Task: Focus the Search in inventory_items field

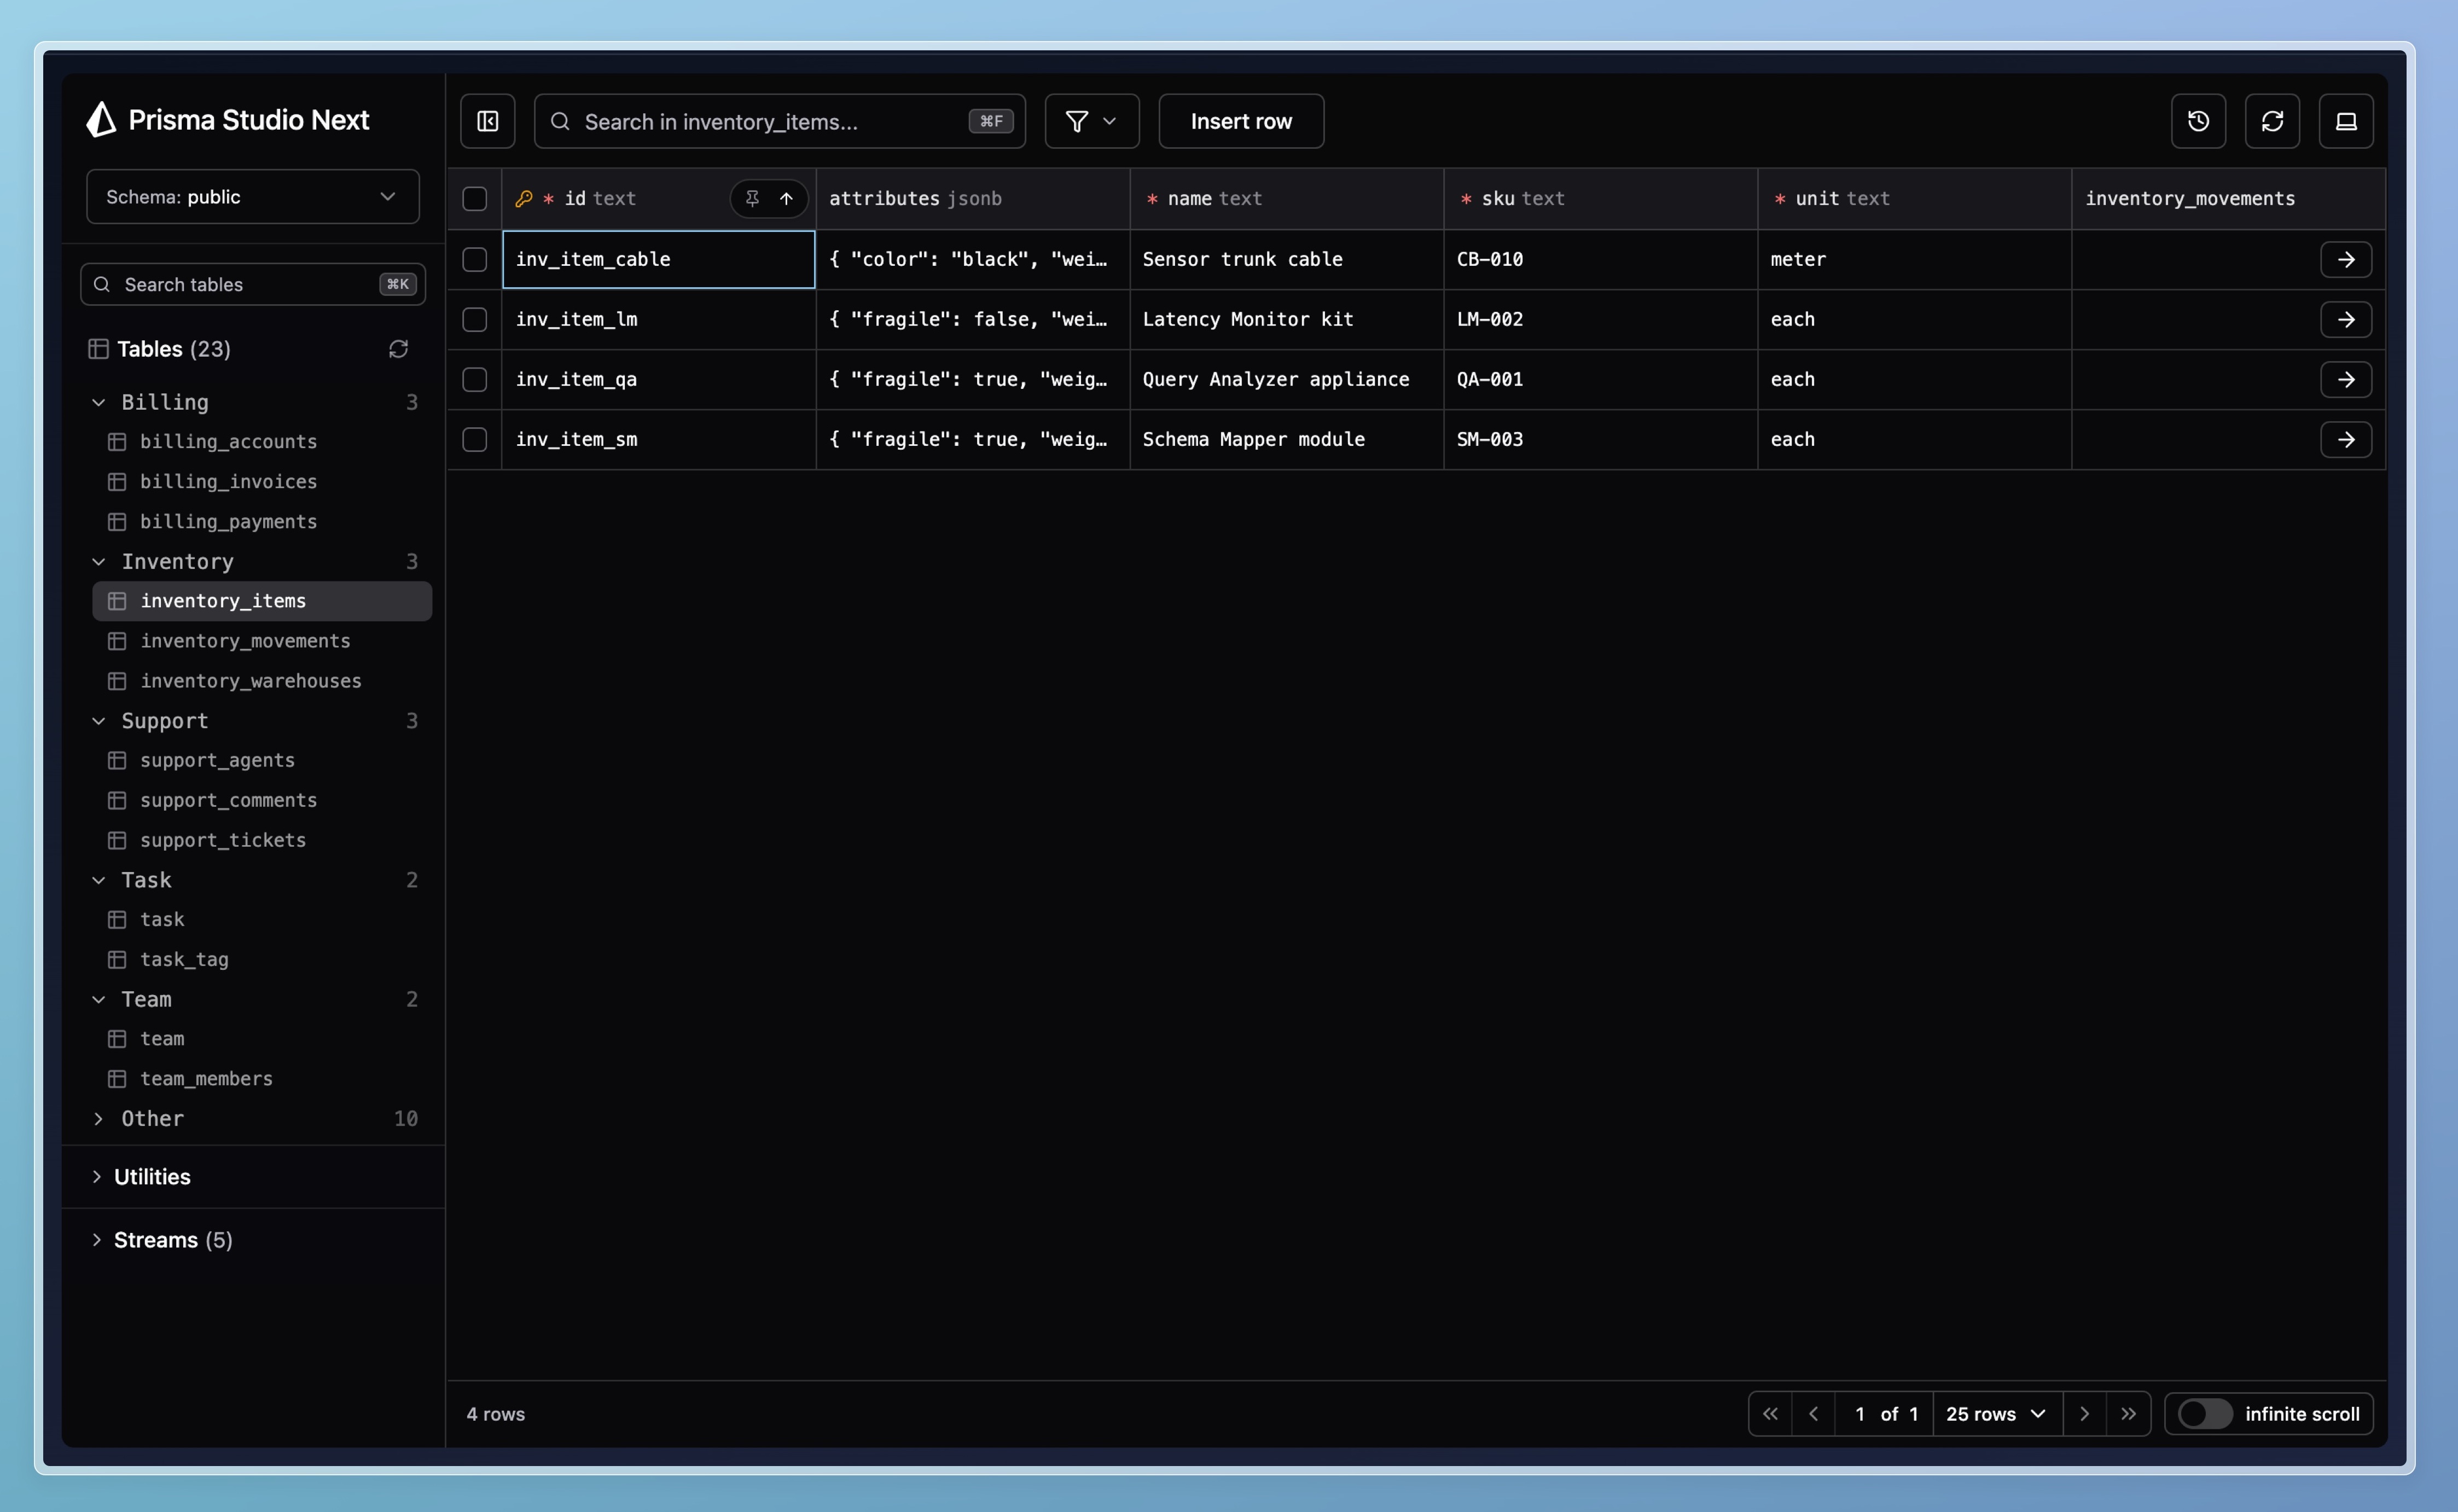Action: (780, 121)
